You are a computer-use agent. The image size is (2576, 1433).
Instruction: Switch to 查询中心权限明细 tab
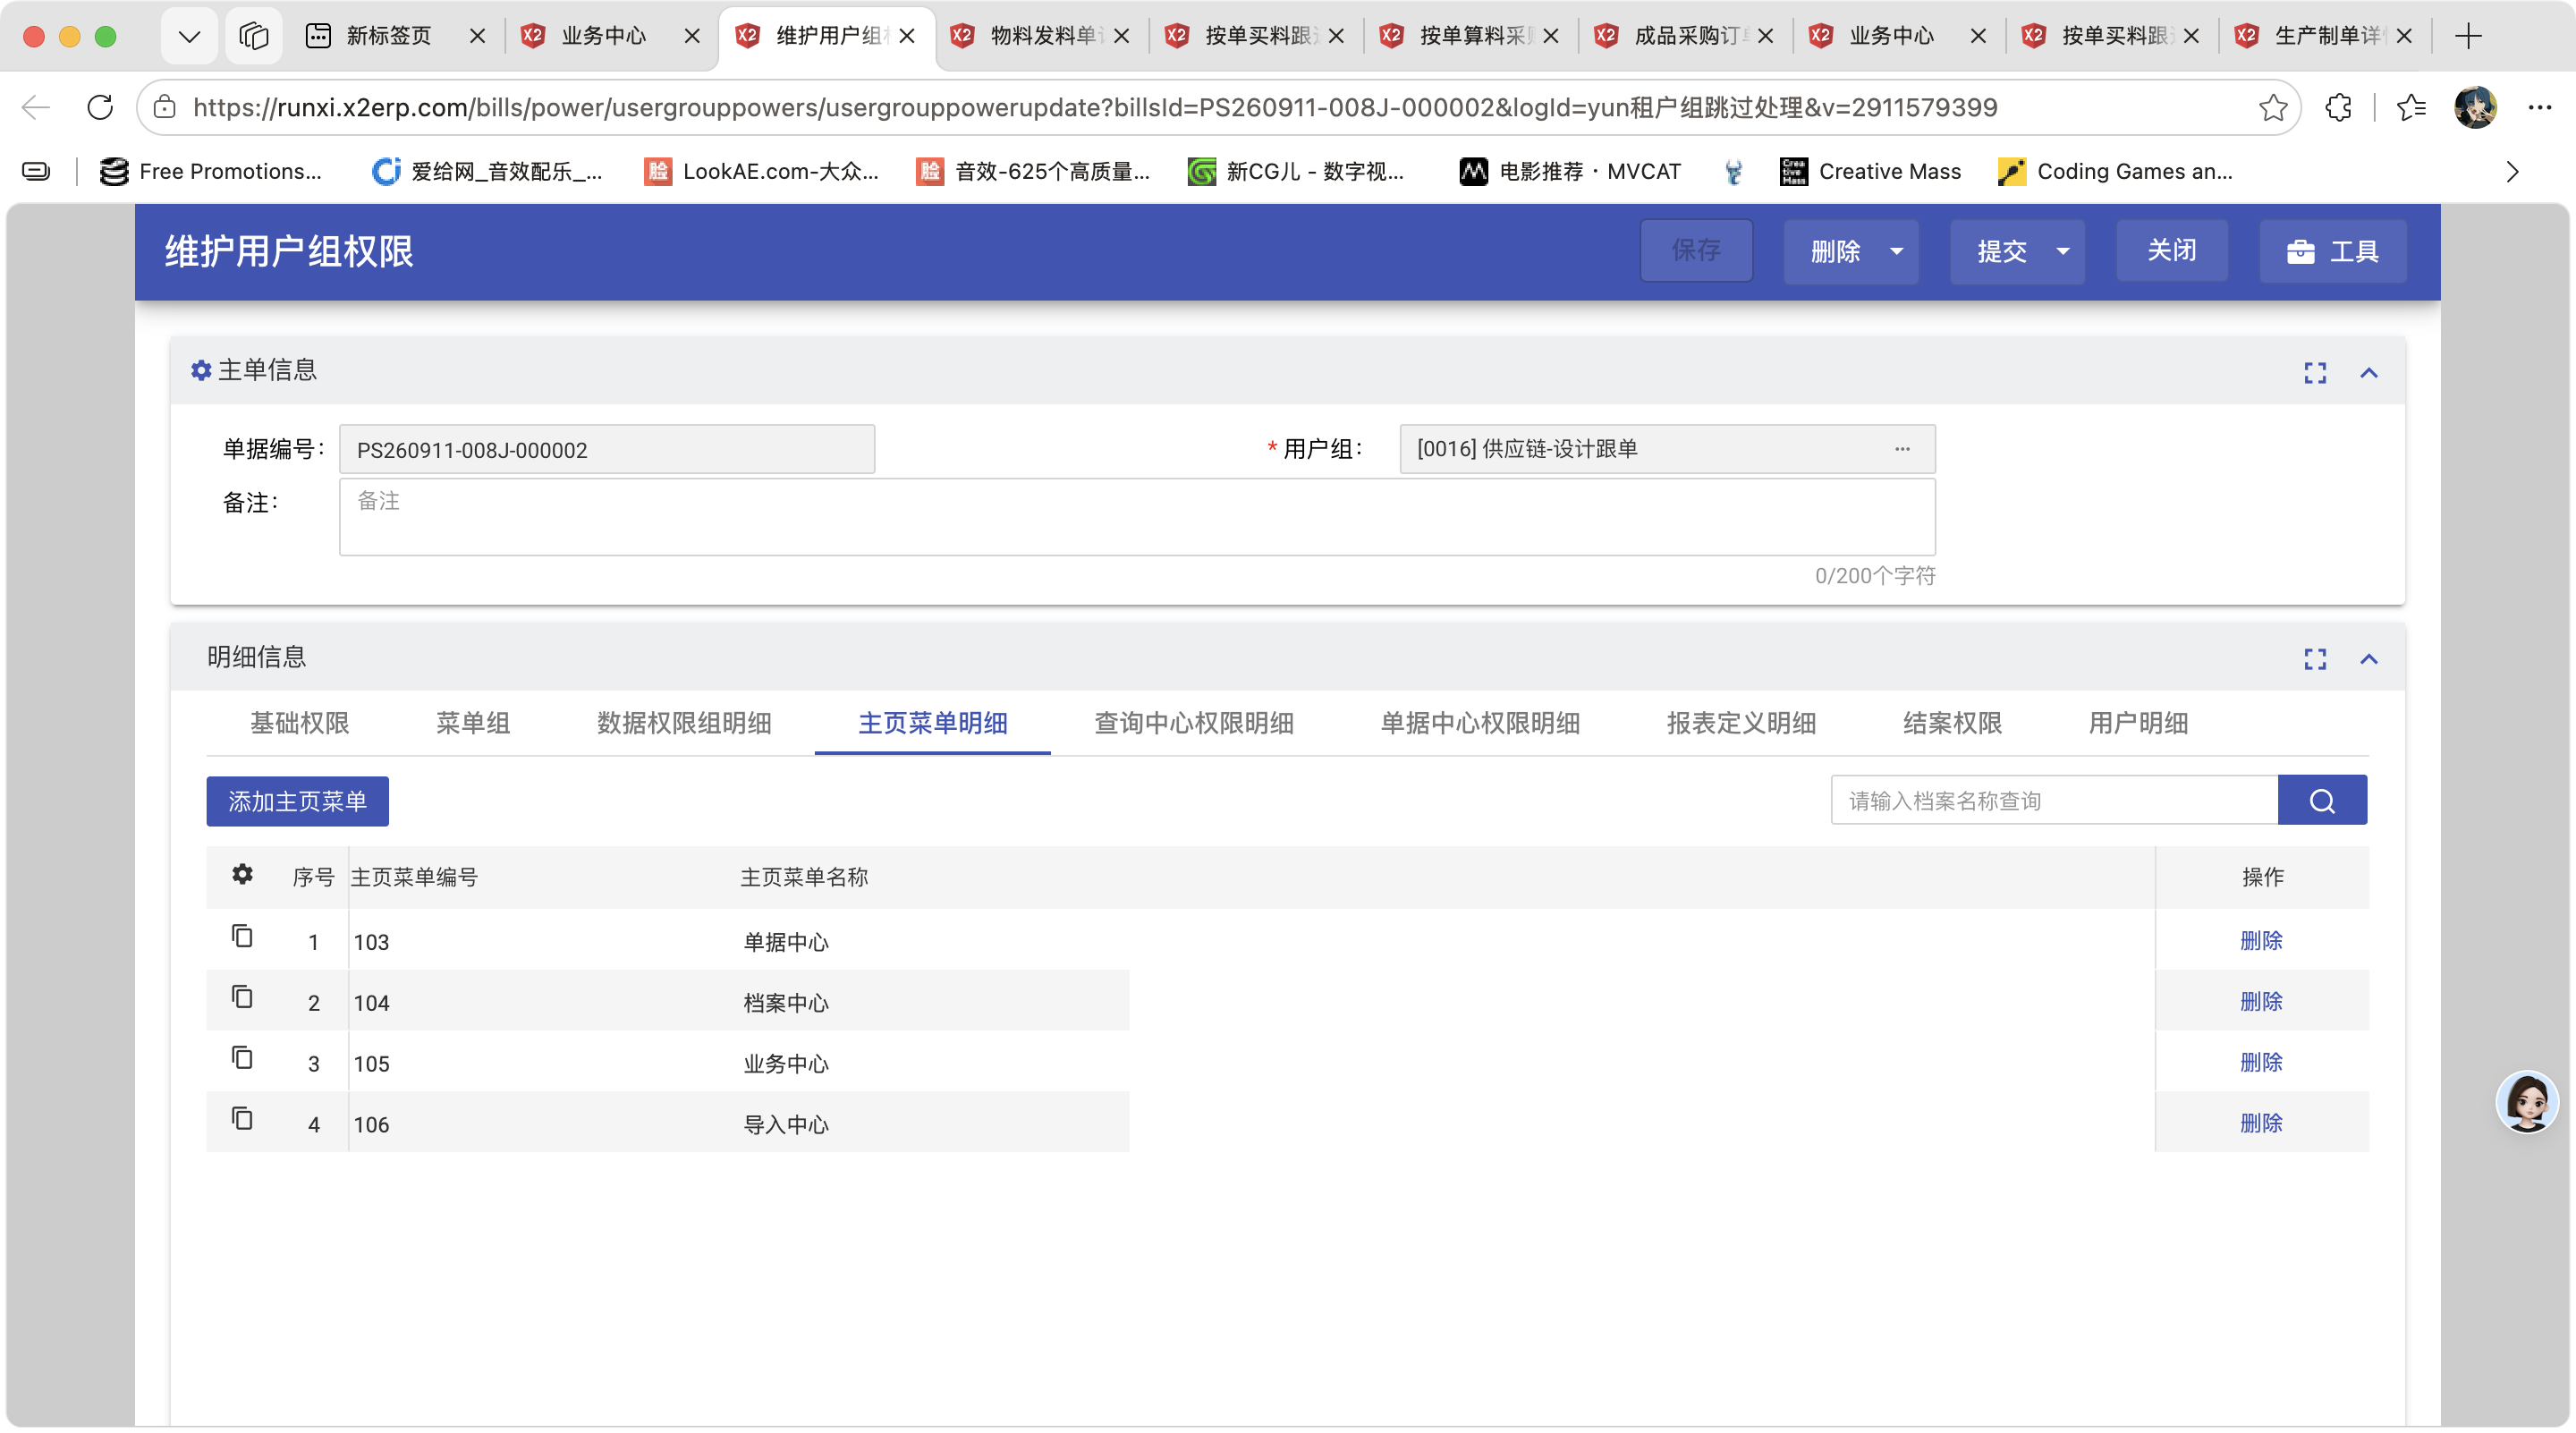(1194, 723)
